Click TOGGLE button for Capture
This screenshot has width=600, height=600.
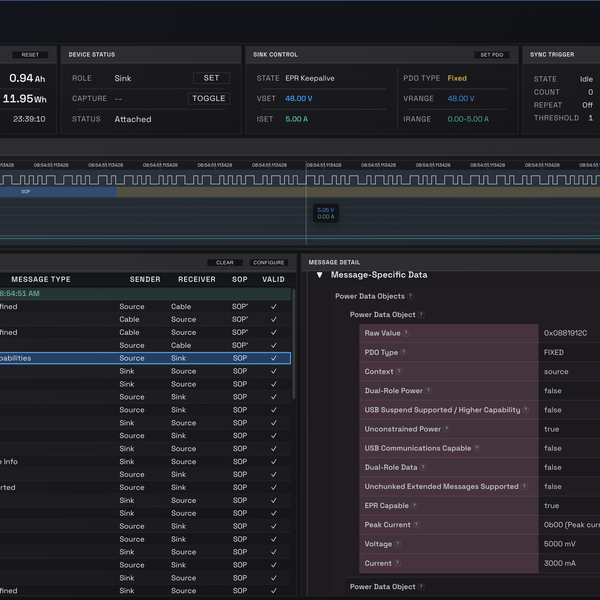point(209,98)
